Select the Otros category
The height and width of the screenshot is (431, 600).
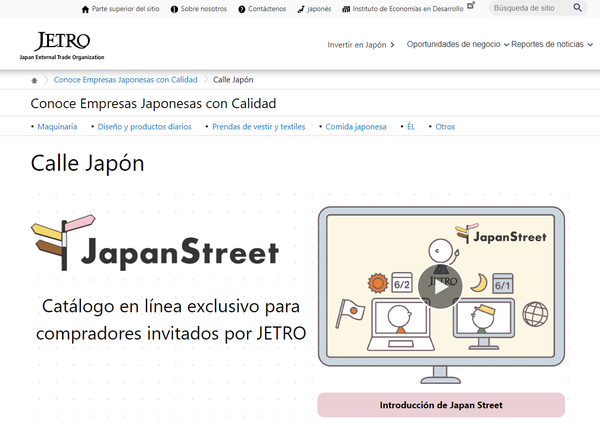[445, 127]
